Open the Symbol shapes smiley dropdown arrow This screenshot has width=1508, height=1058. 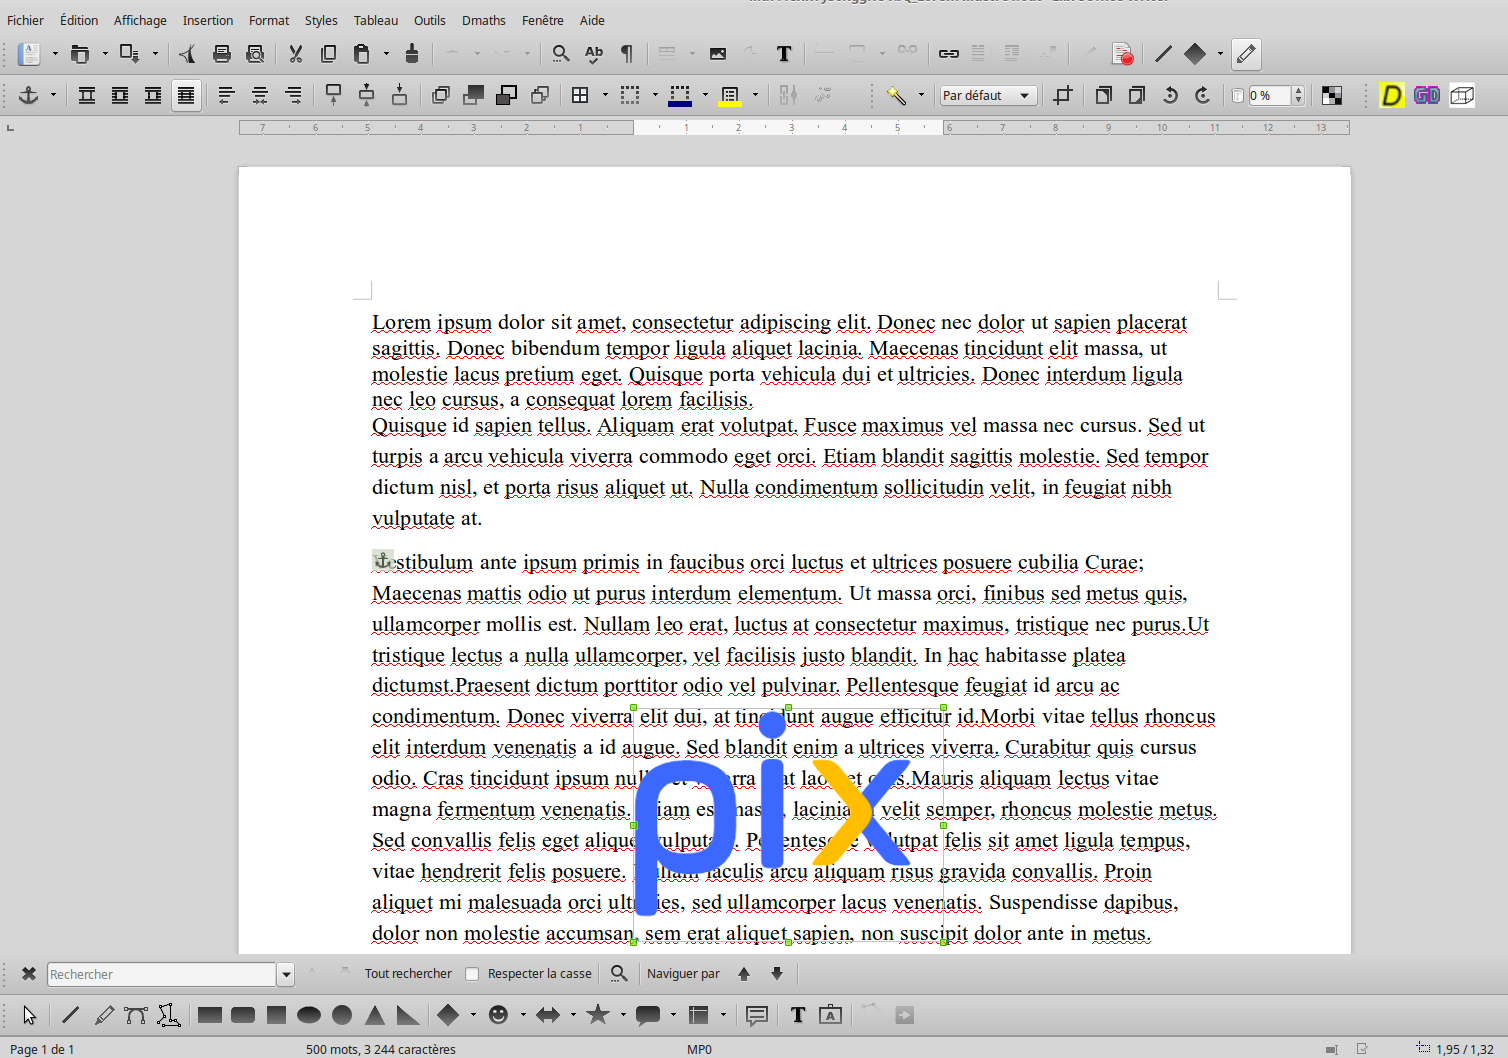pos(523,1015)
